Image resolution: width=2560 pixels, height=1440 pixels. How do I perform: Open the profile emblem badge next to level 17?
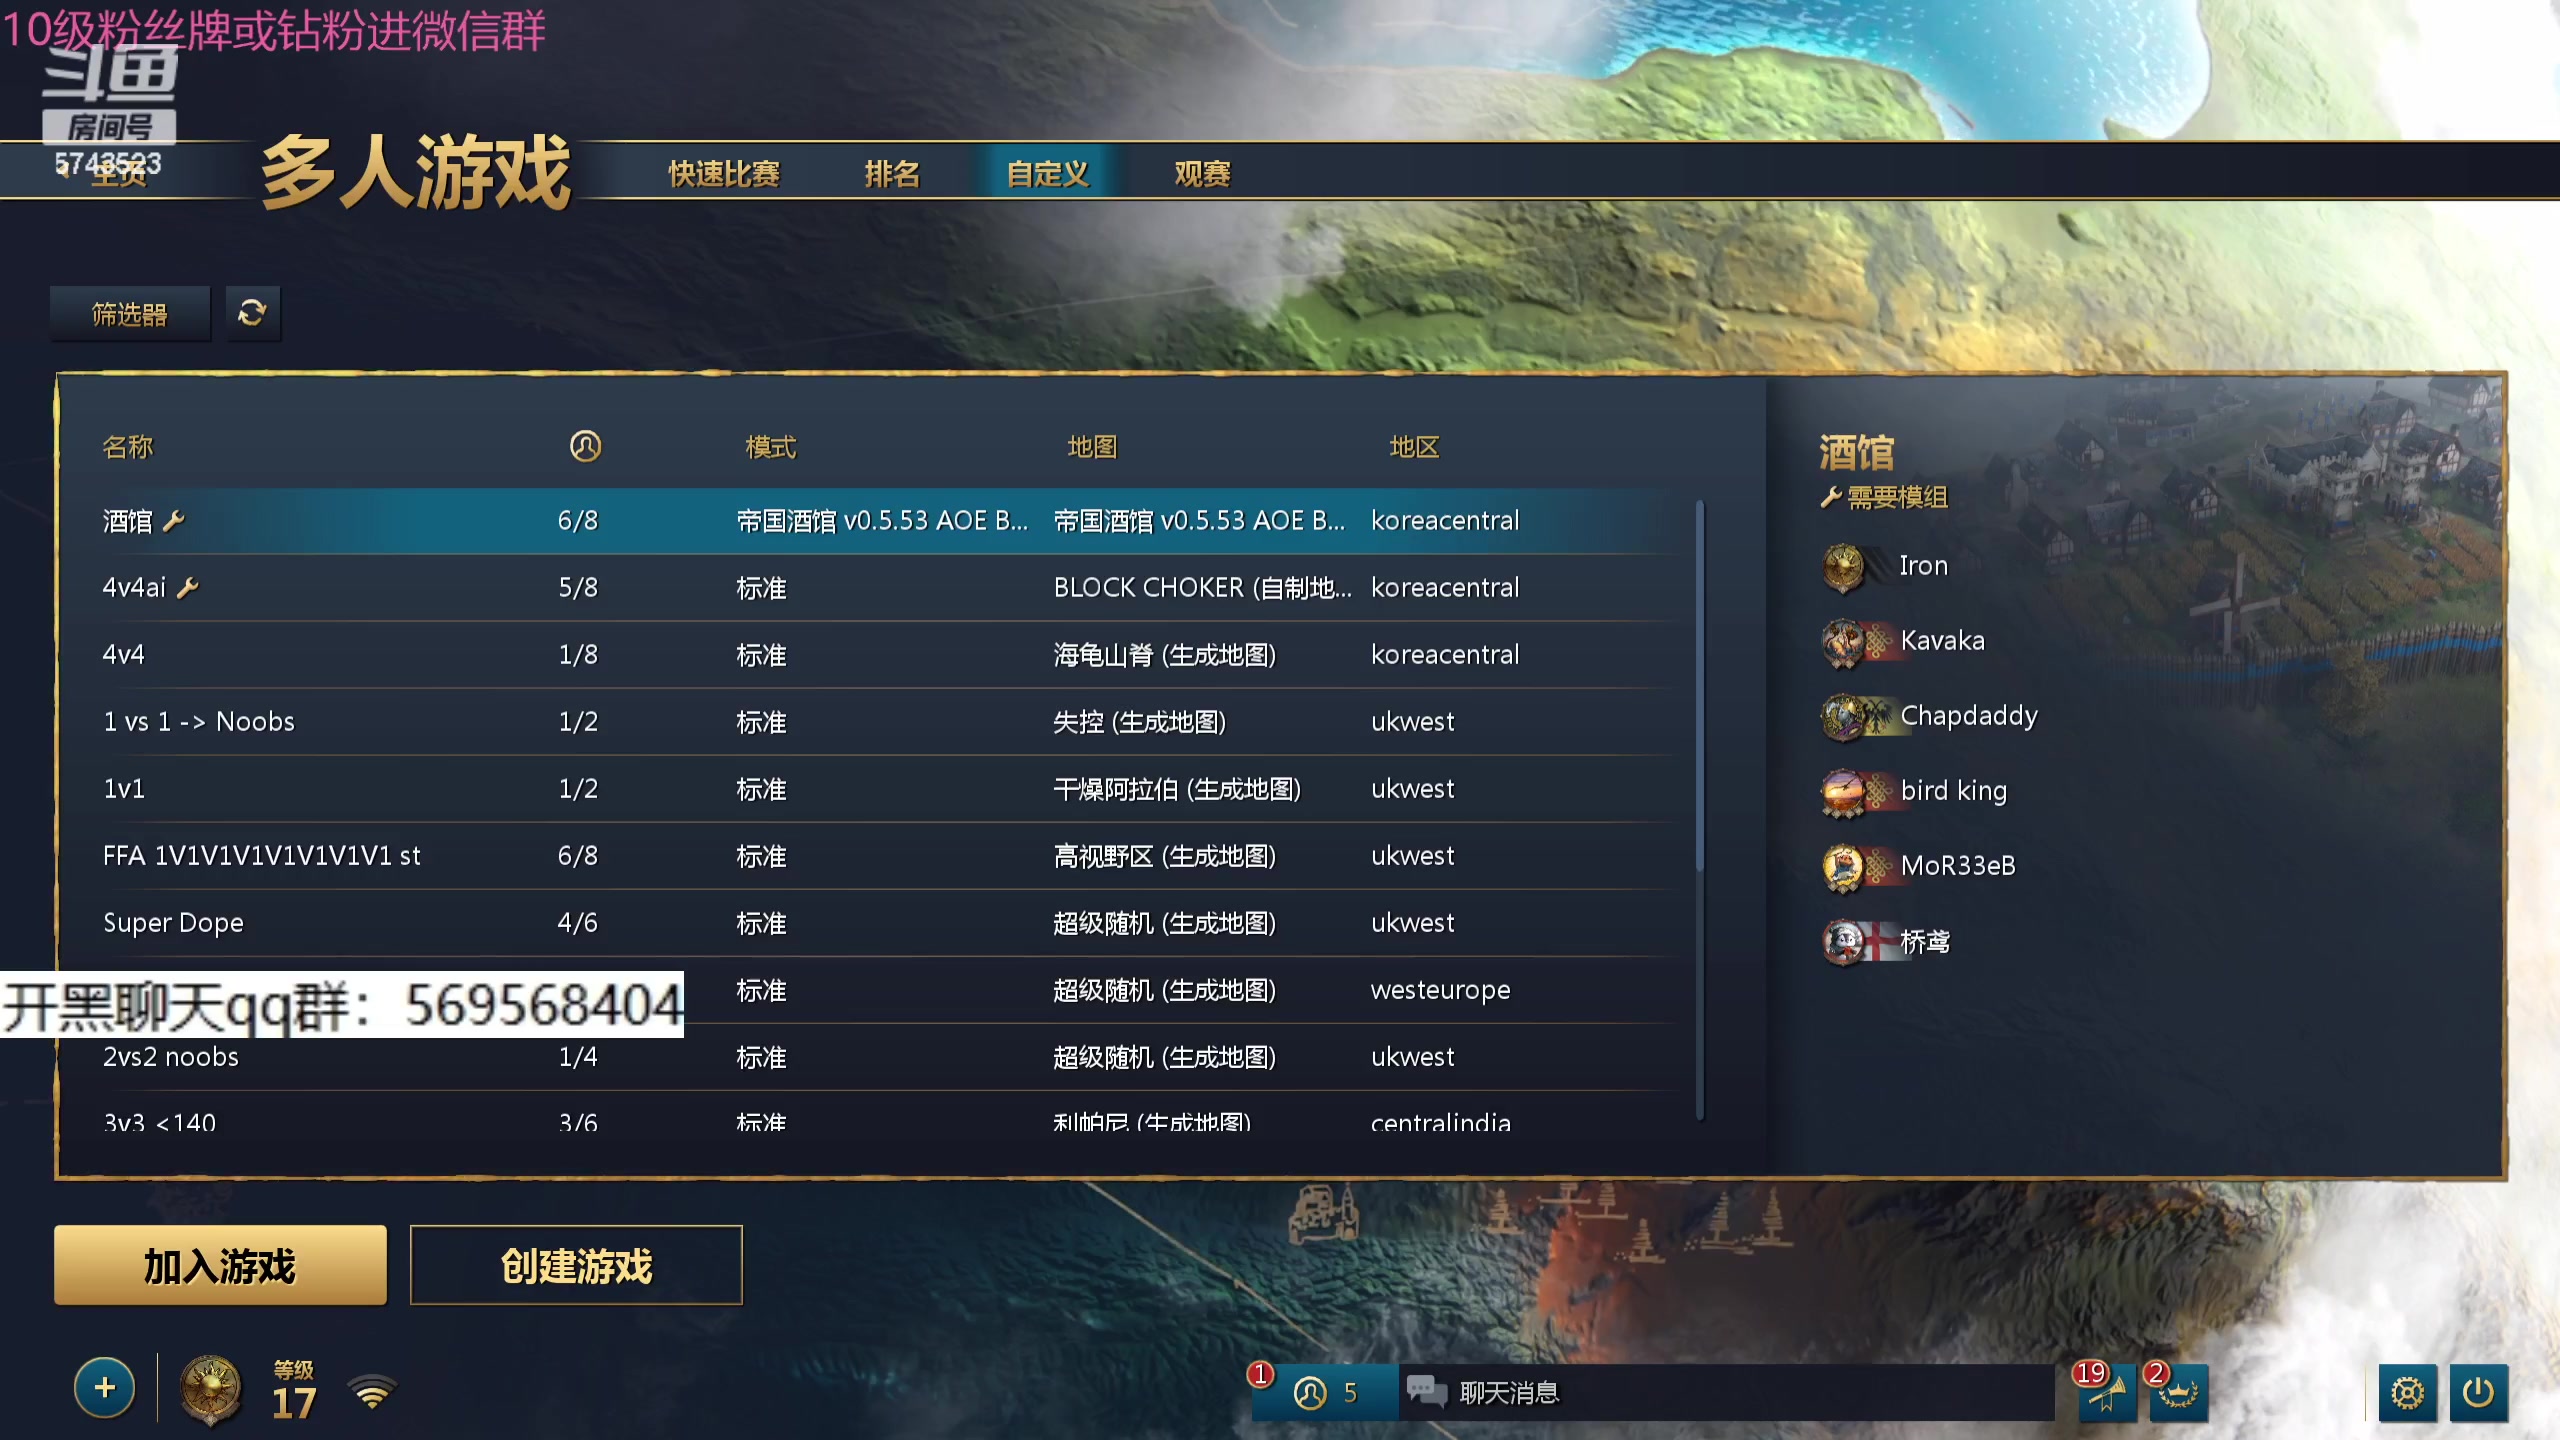coord(211,1389)
